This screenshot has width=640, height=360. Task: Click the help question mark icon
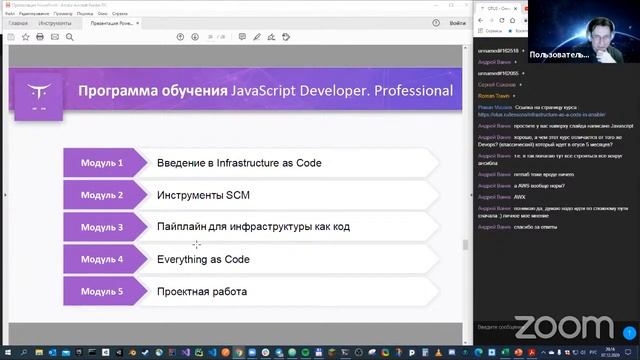click(x=436, y=23)
